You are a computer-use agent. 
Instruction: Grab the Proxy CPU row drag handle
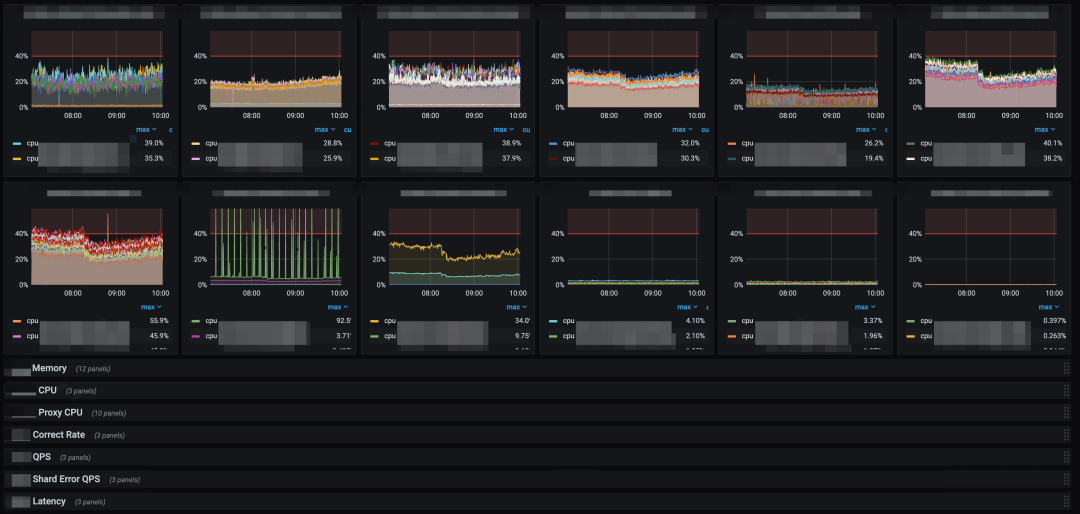click(1066, 412)
